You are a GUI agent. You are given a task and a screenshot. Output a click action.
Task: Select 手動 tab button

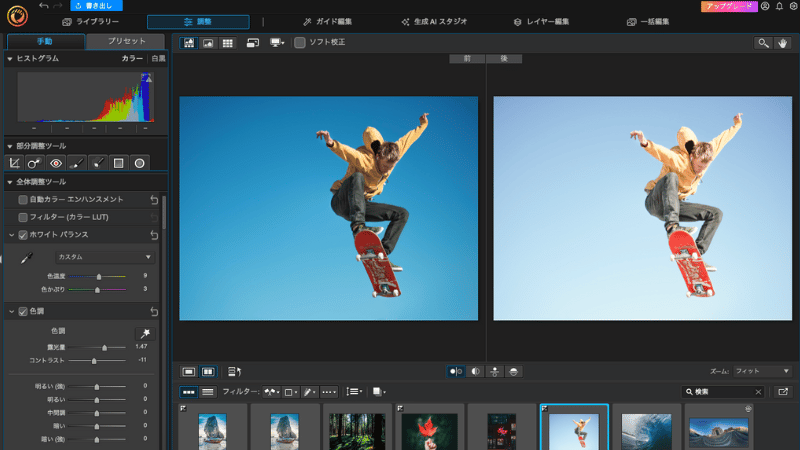45,41
